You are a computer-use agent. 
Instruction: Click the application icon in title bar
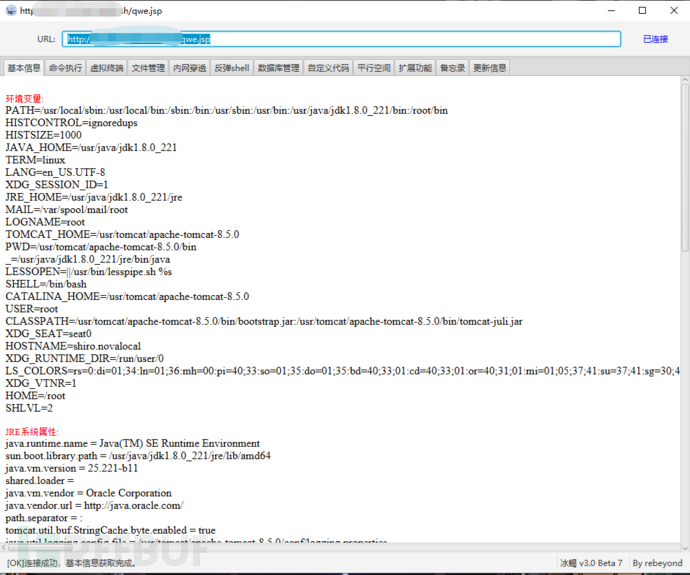coord(11,11)
